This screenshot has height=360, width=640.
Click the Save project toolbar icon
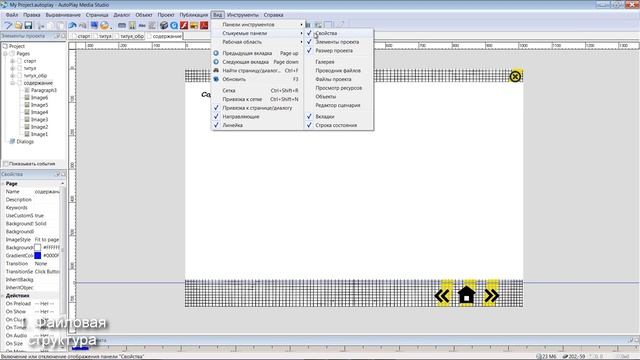click(x=28, y=25)
